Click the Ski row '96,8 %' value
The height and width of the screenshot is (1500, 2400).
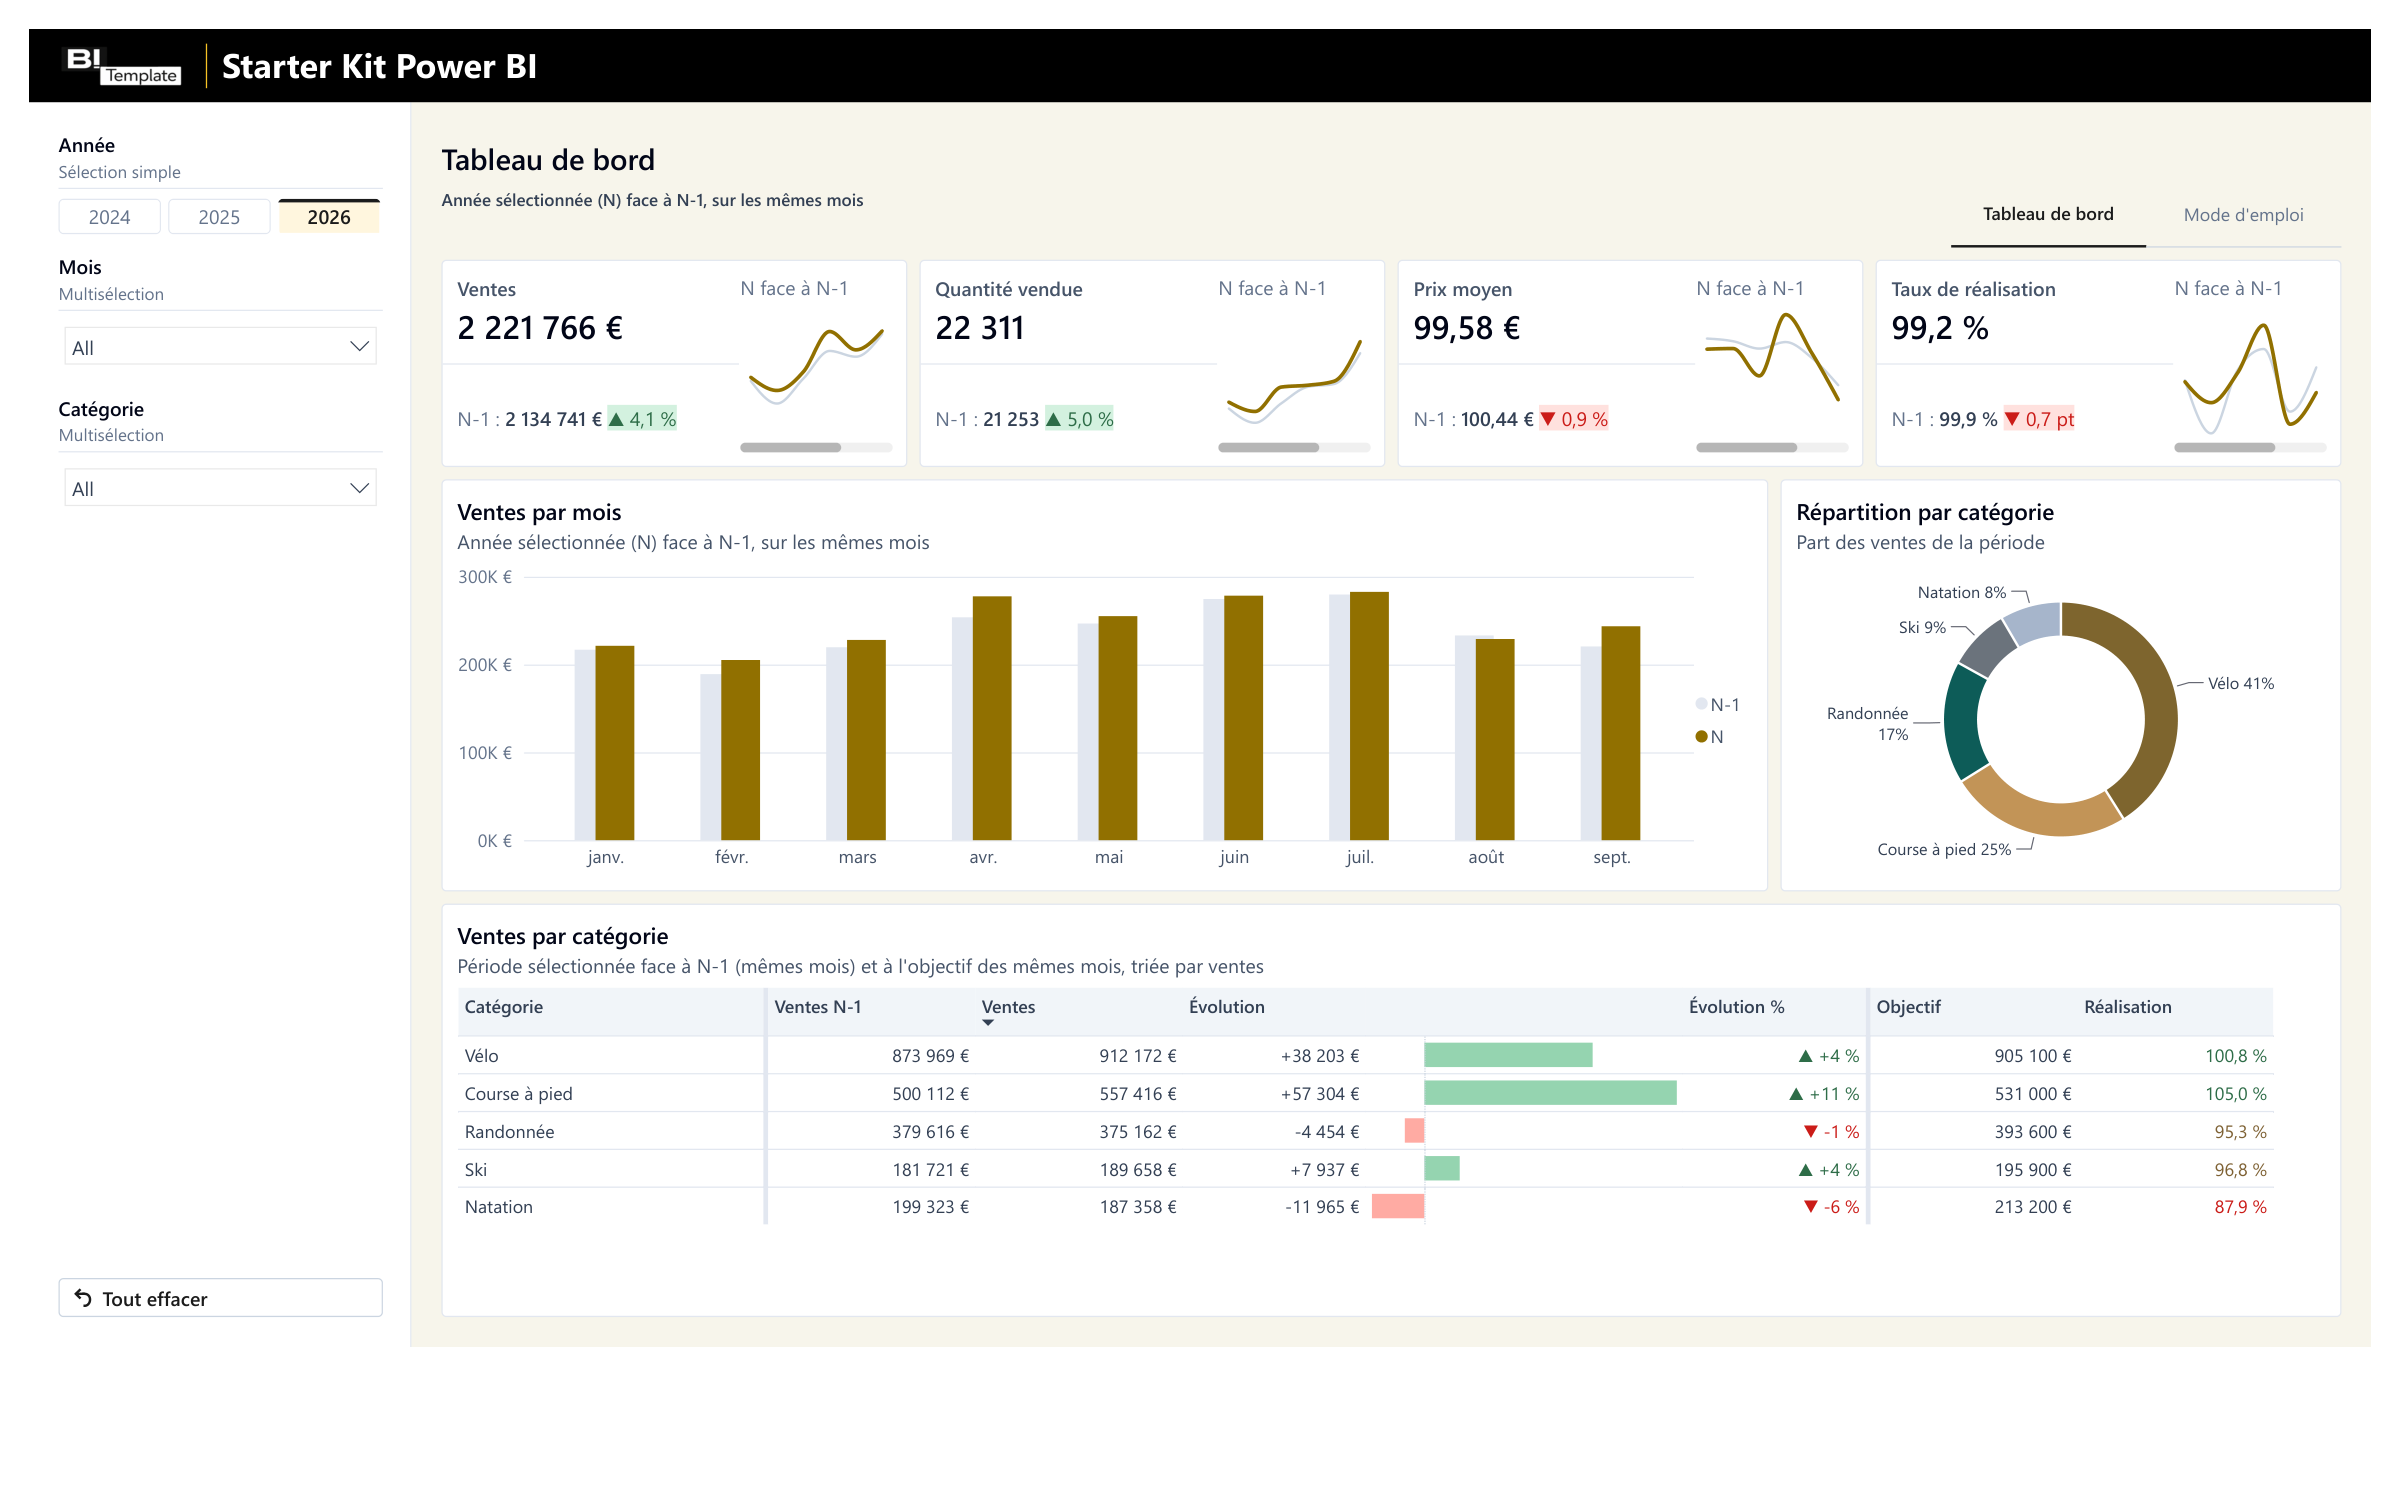tap(2240, 1170)
